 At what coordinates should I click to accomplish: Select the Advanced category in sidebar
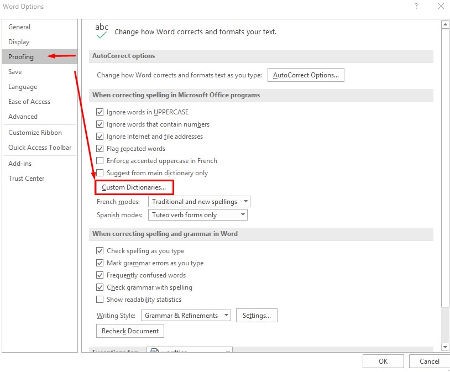click(x=23, y=116)
